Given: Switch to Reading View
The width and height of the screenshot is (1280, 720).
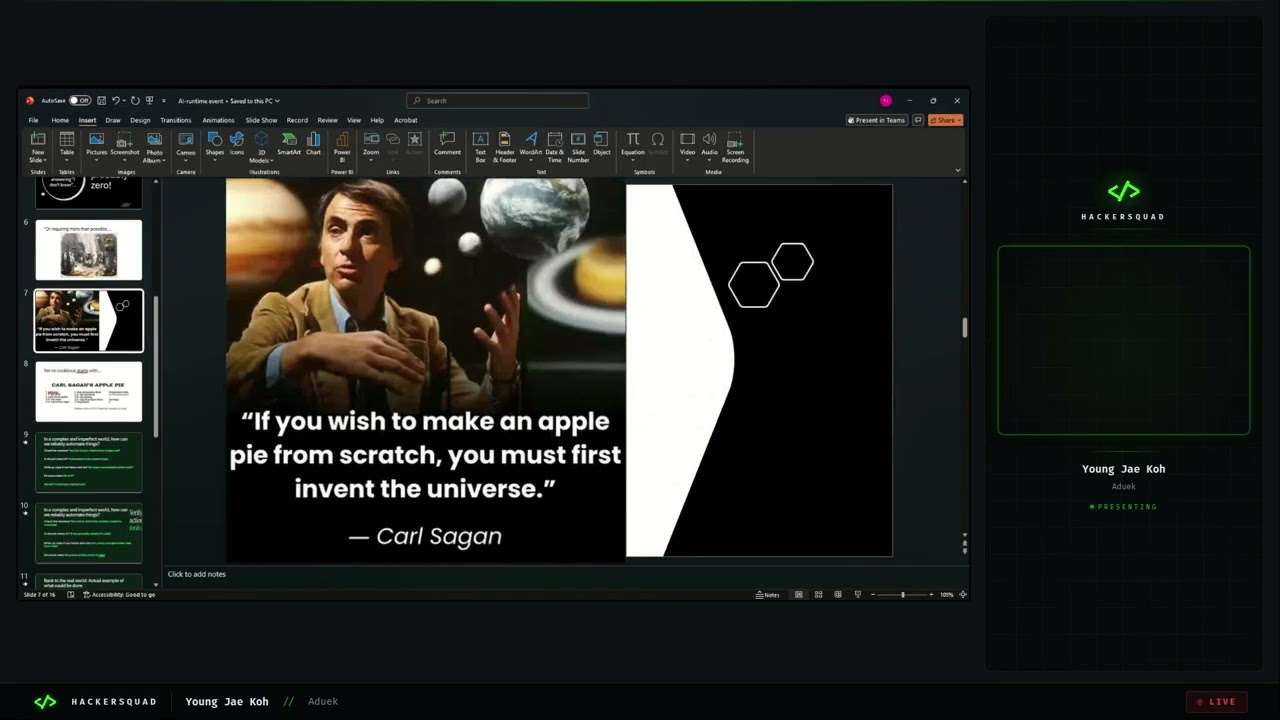Looking at the screenshot, I should pyautogui.click(x=838, y=595).
